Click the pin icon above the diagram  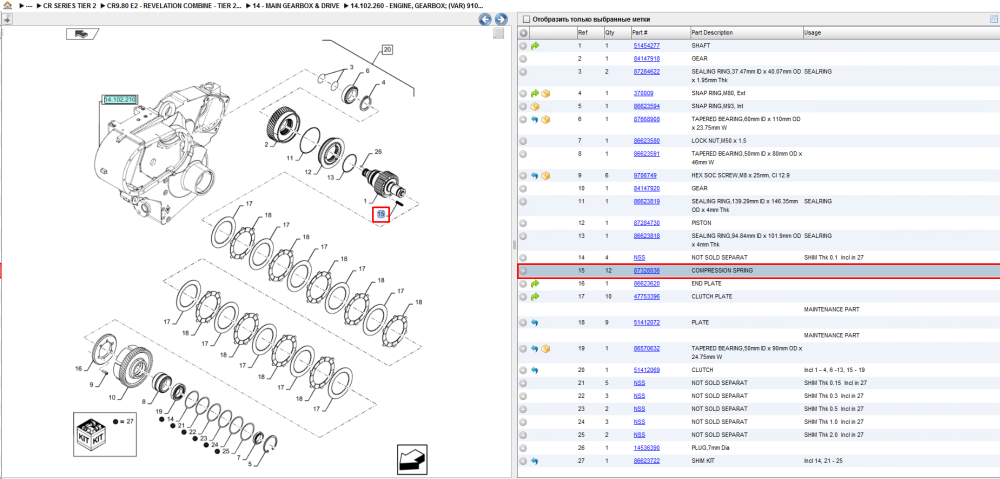pos(7,20)
